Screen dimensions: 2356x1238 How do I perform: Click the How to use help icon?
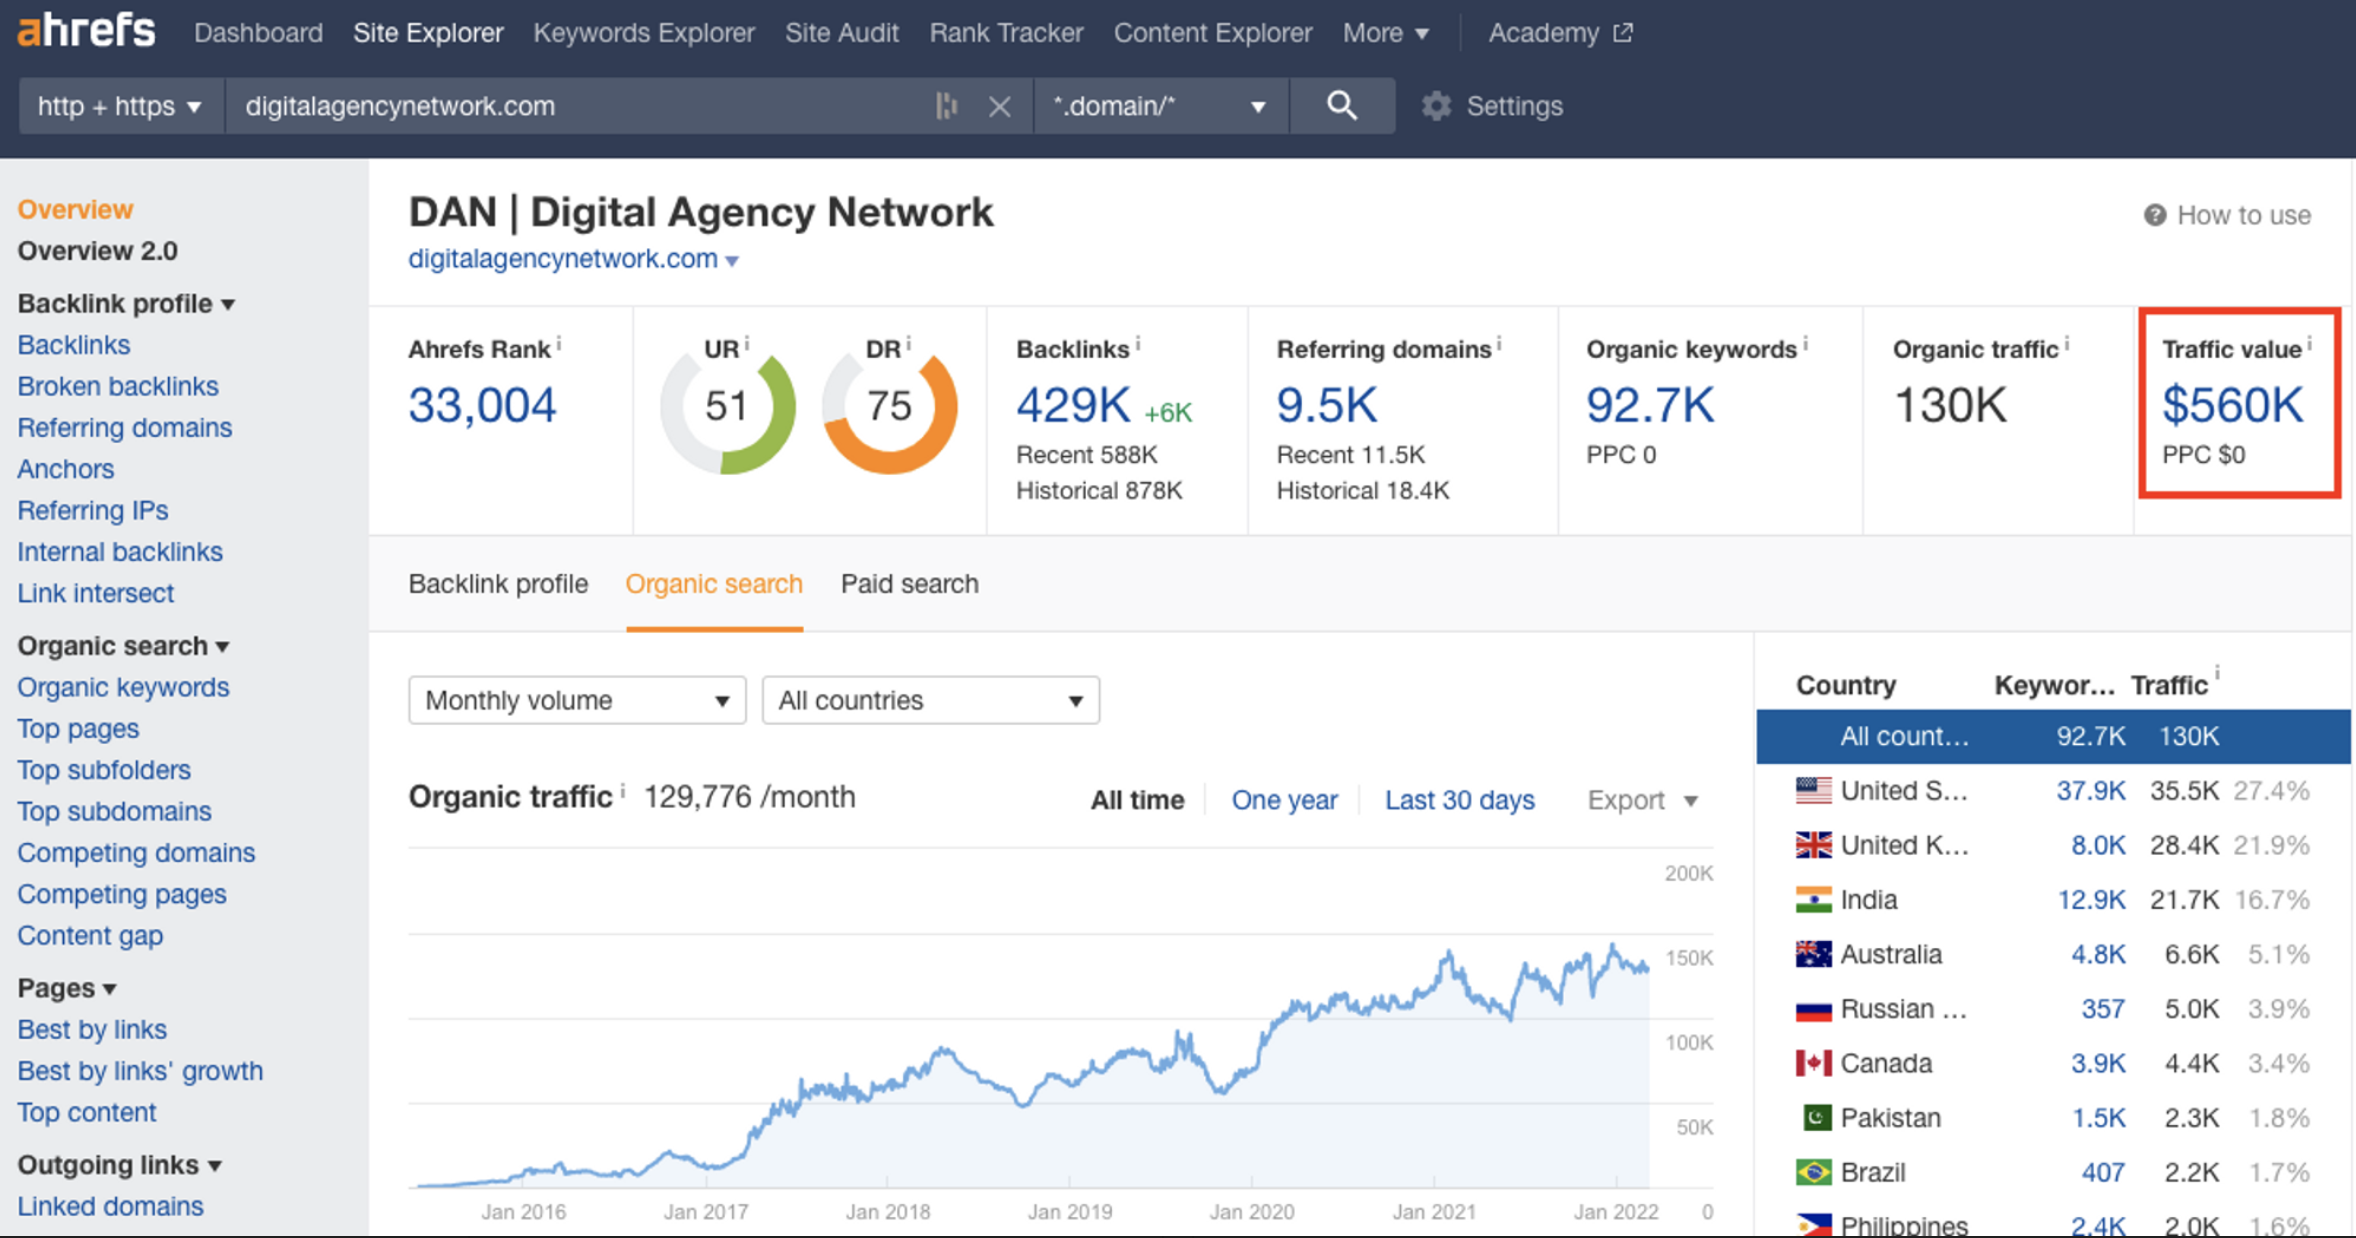coord(2154,215)
